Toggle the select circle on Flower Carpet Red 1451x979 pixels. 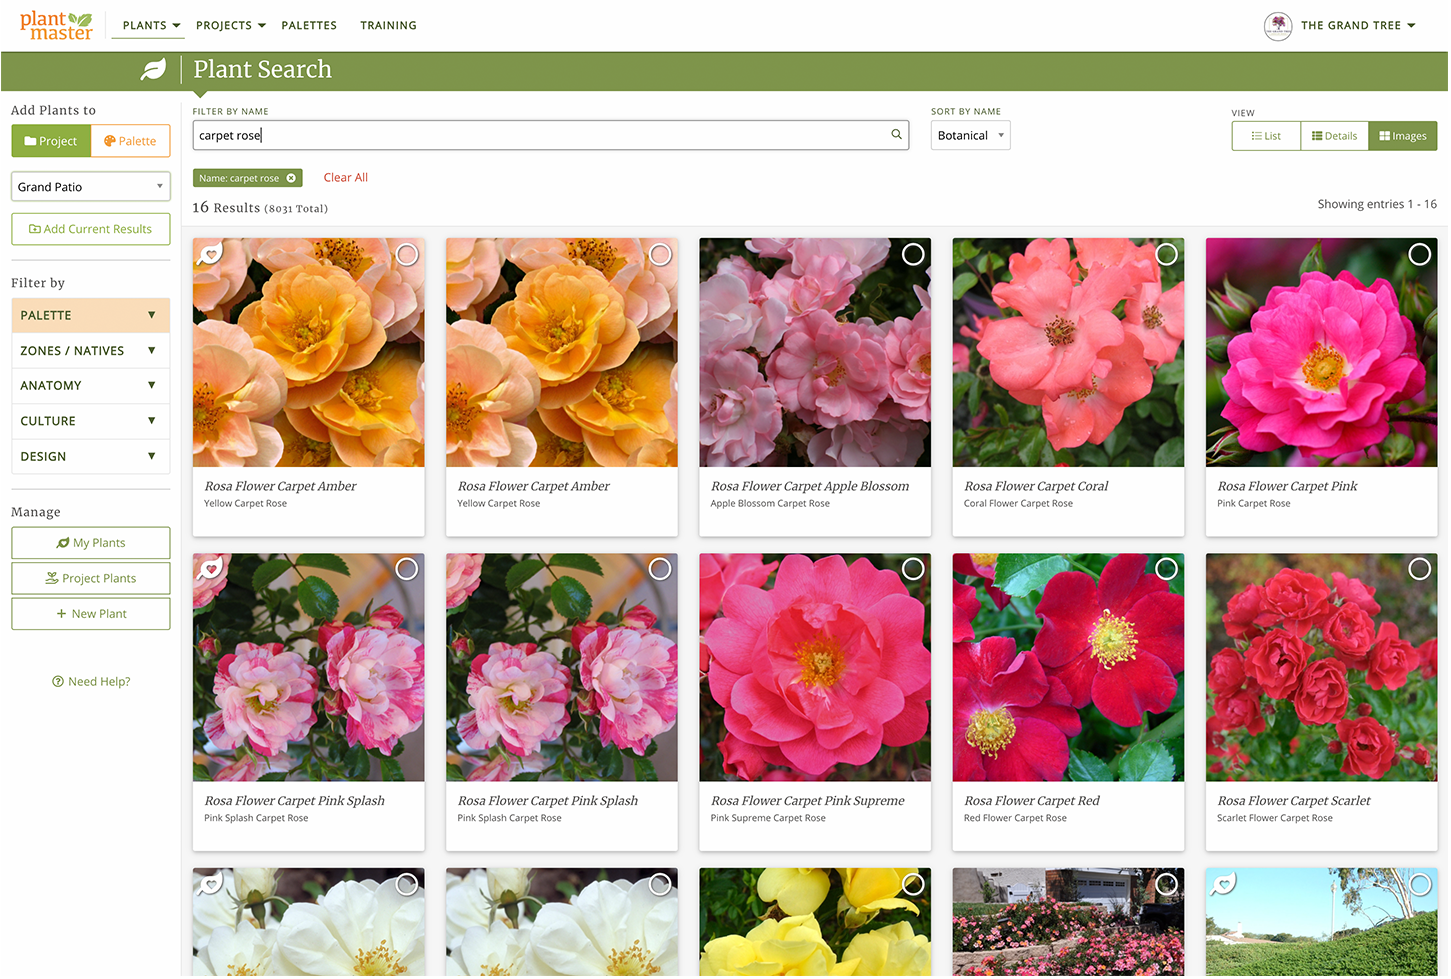pyautogui.click(x=1166, y=569)
